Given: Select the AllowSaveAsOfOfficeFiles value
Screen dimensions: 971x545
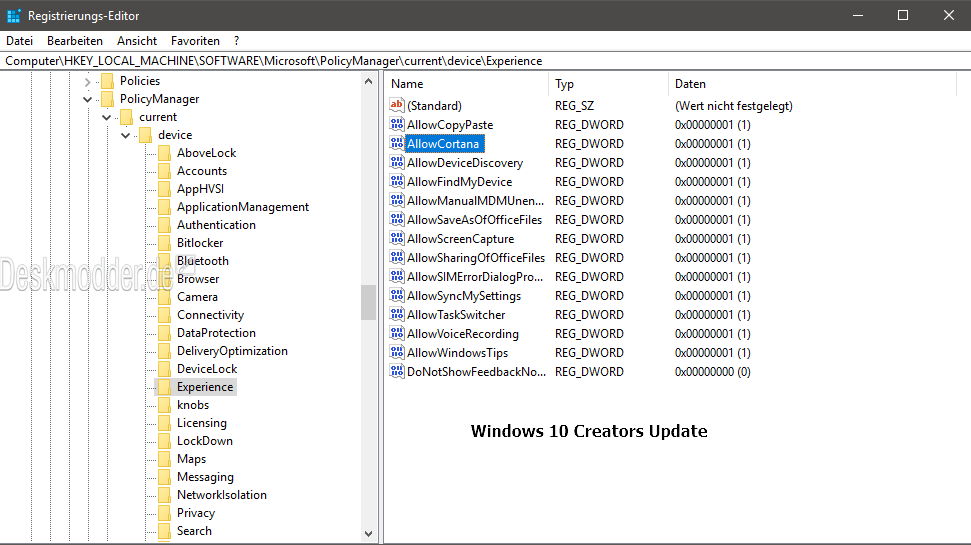Looking at the screenshot, I should 474,220.
